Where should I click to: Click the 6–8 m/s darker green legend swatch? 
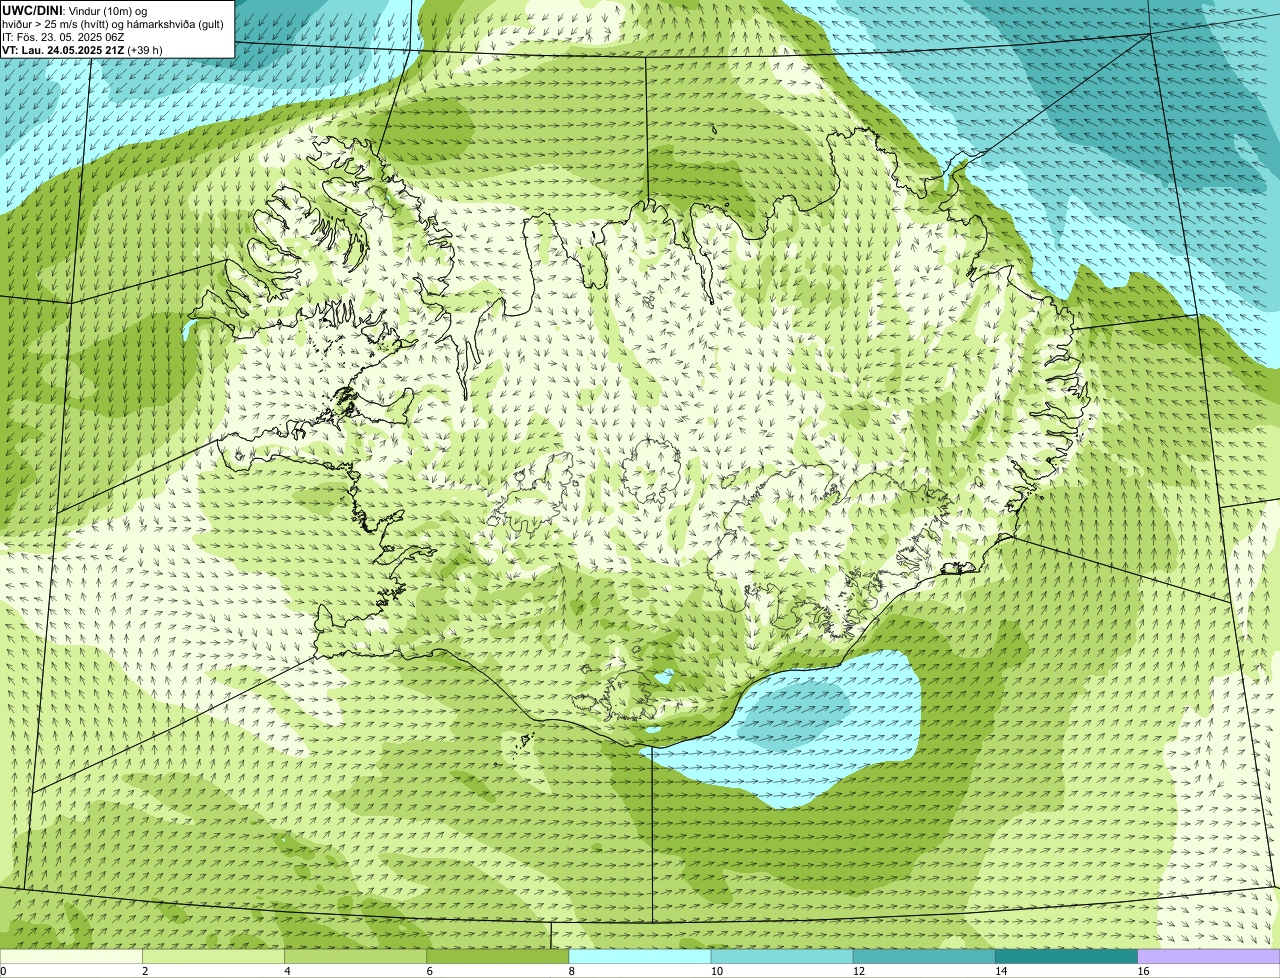pyautogui.click(x=498, y=956)
